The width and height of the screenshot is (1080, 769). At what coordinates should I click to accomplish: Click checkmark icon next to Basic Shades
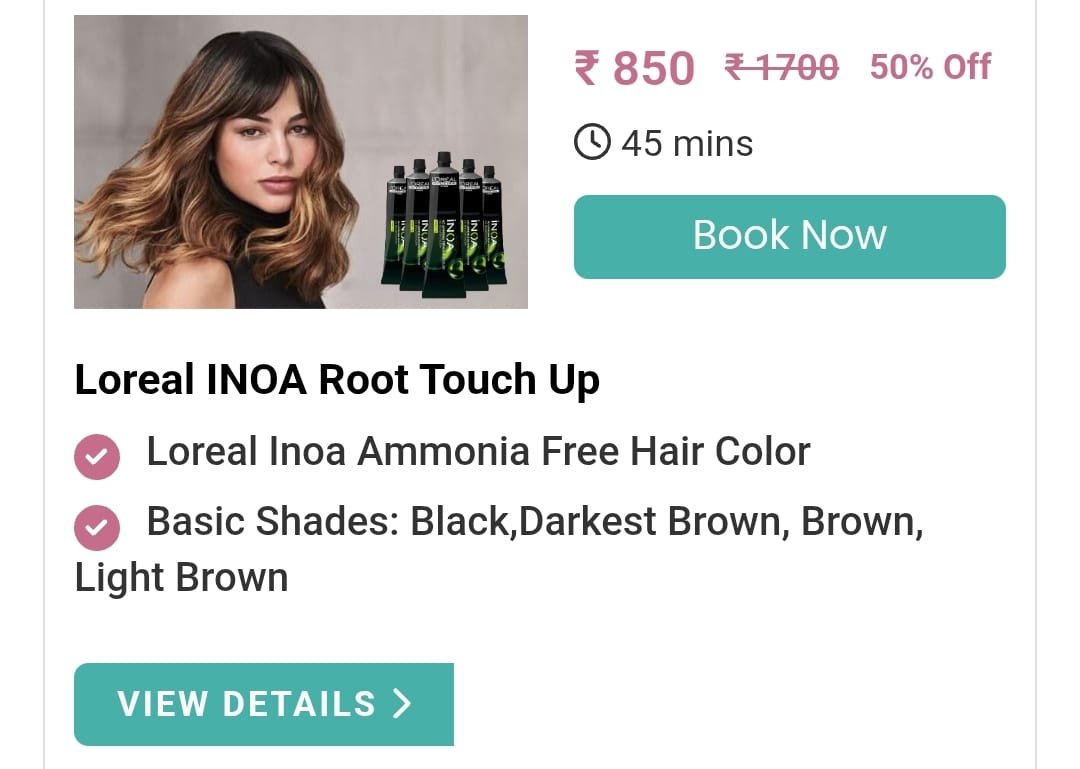(x=96, y=527)
